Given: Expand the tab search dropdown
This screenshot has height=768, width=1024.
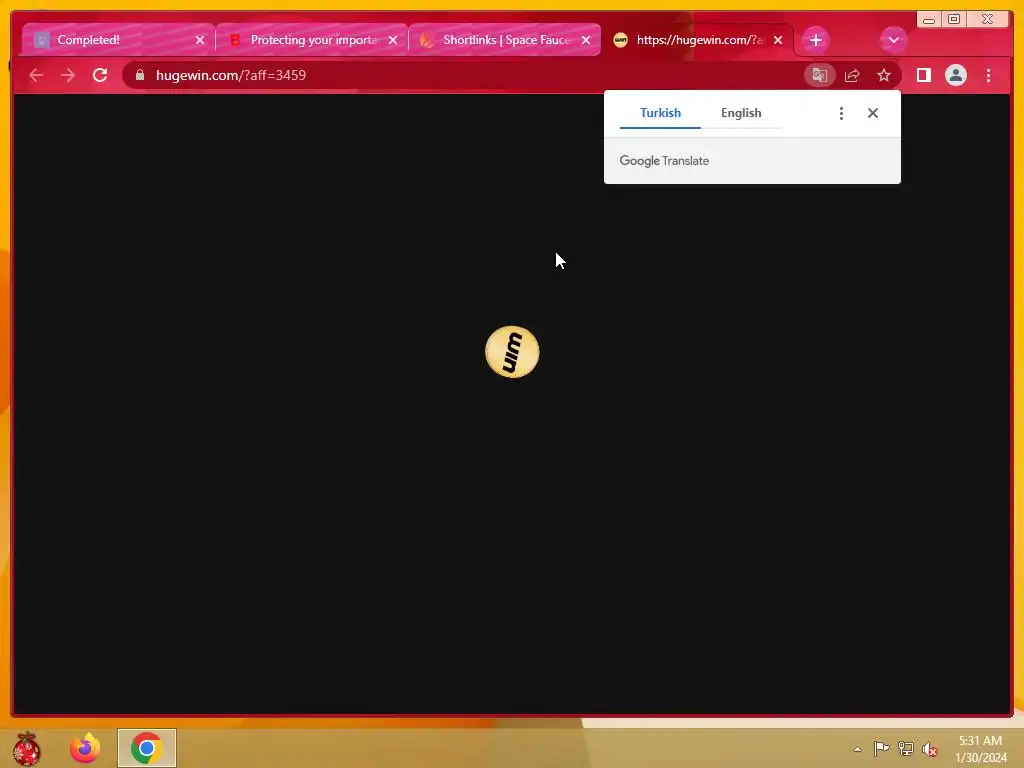Looking at the screenshot, I should (893, 40).
